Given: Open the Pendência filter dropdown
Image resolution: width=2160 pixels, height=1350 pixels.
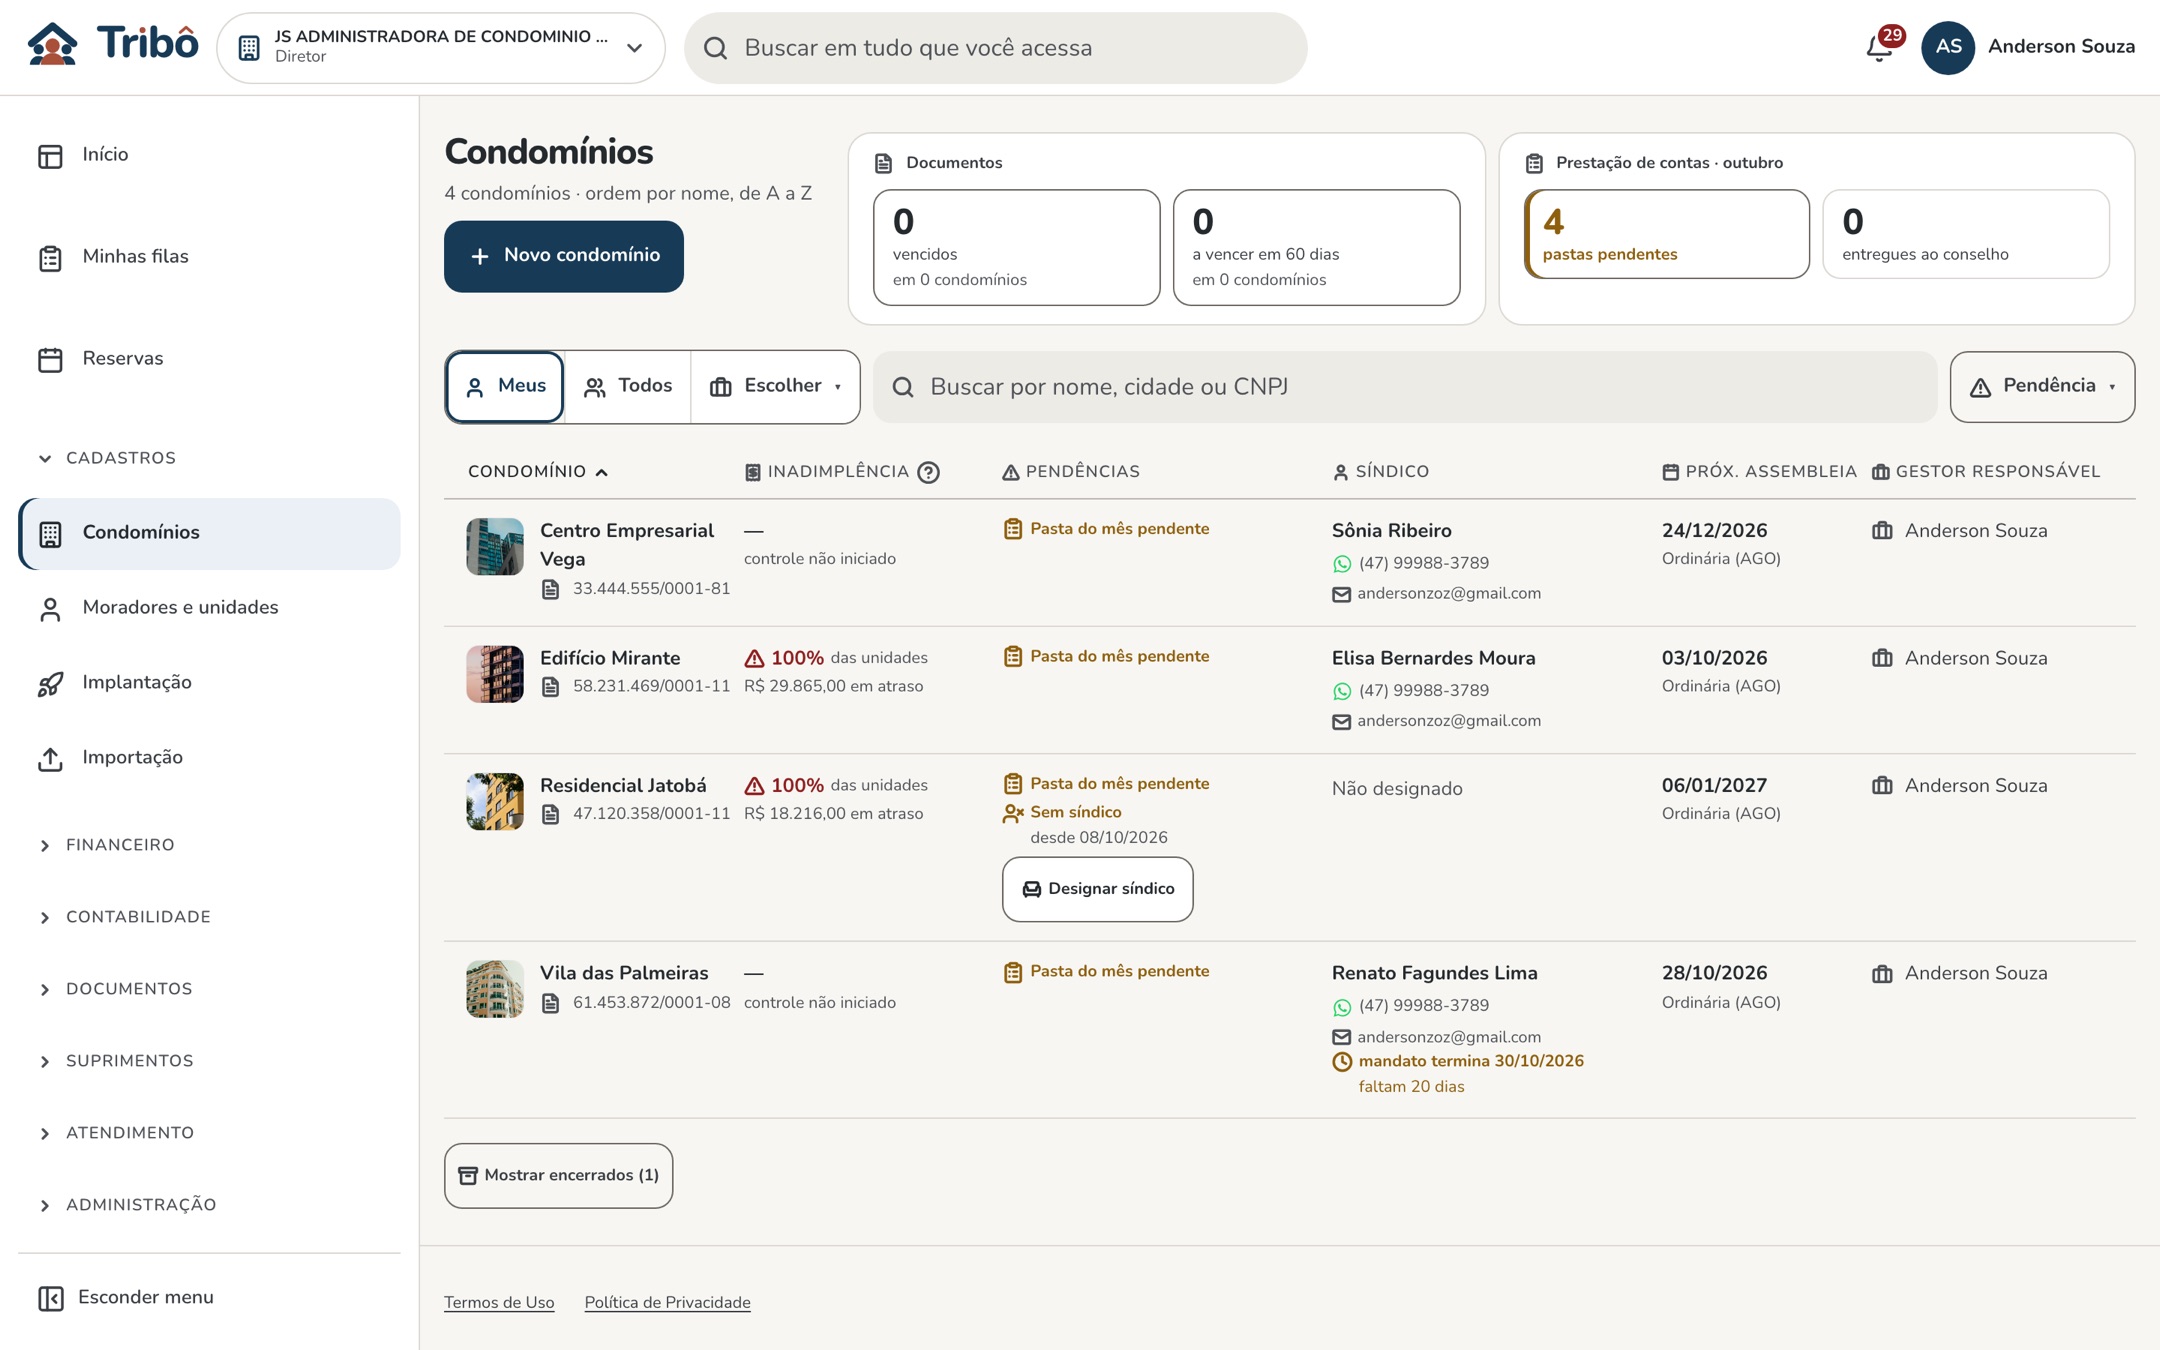Looking at the screenshot, I should [2042, 387].
